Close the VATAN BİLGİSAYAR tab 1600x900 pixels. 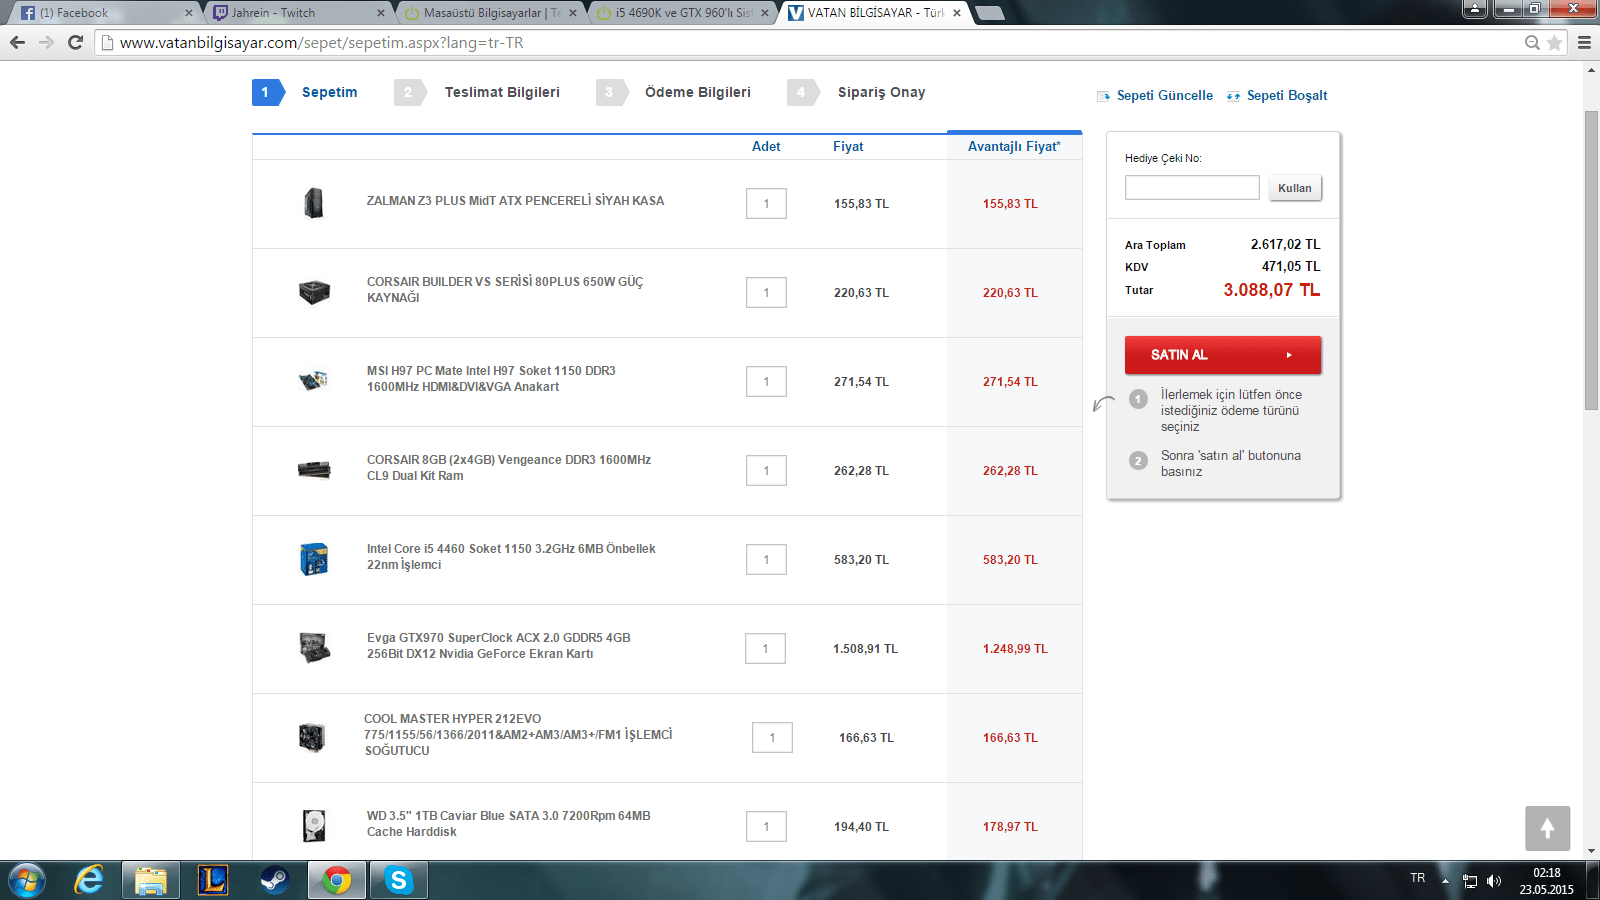point(957,13)
